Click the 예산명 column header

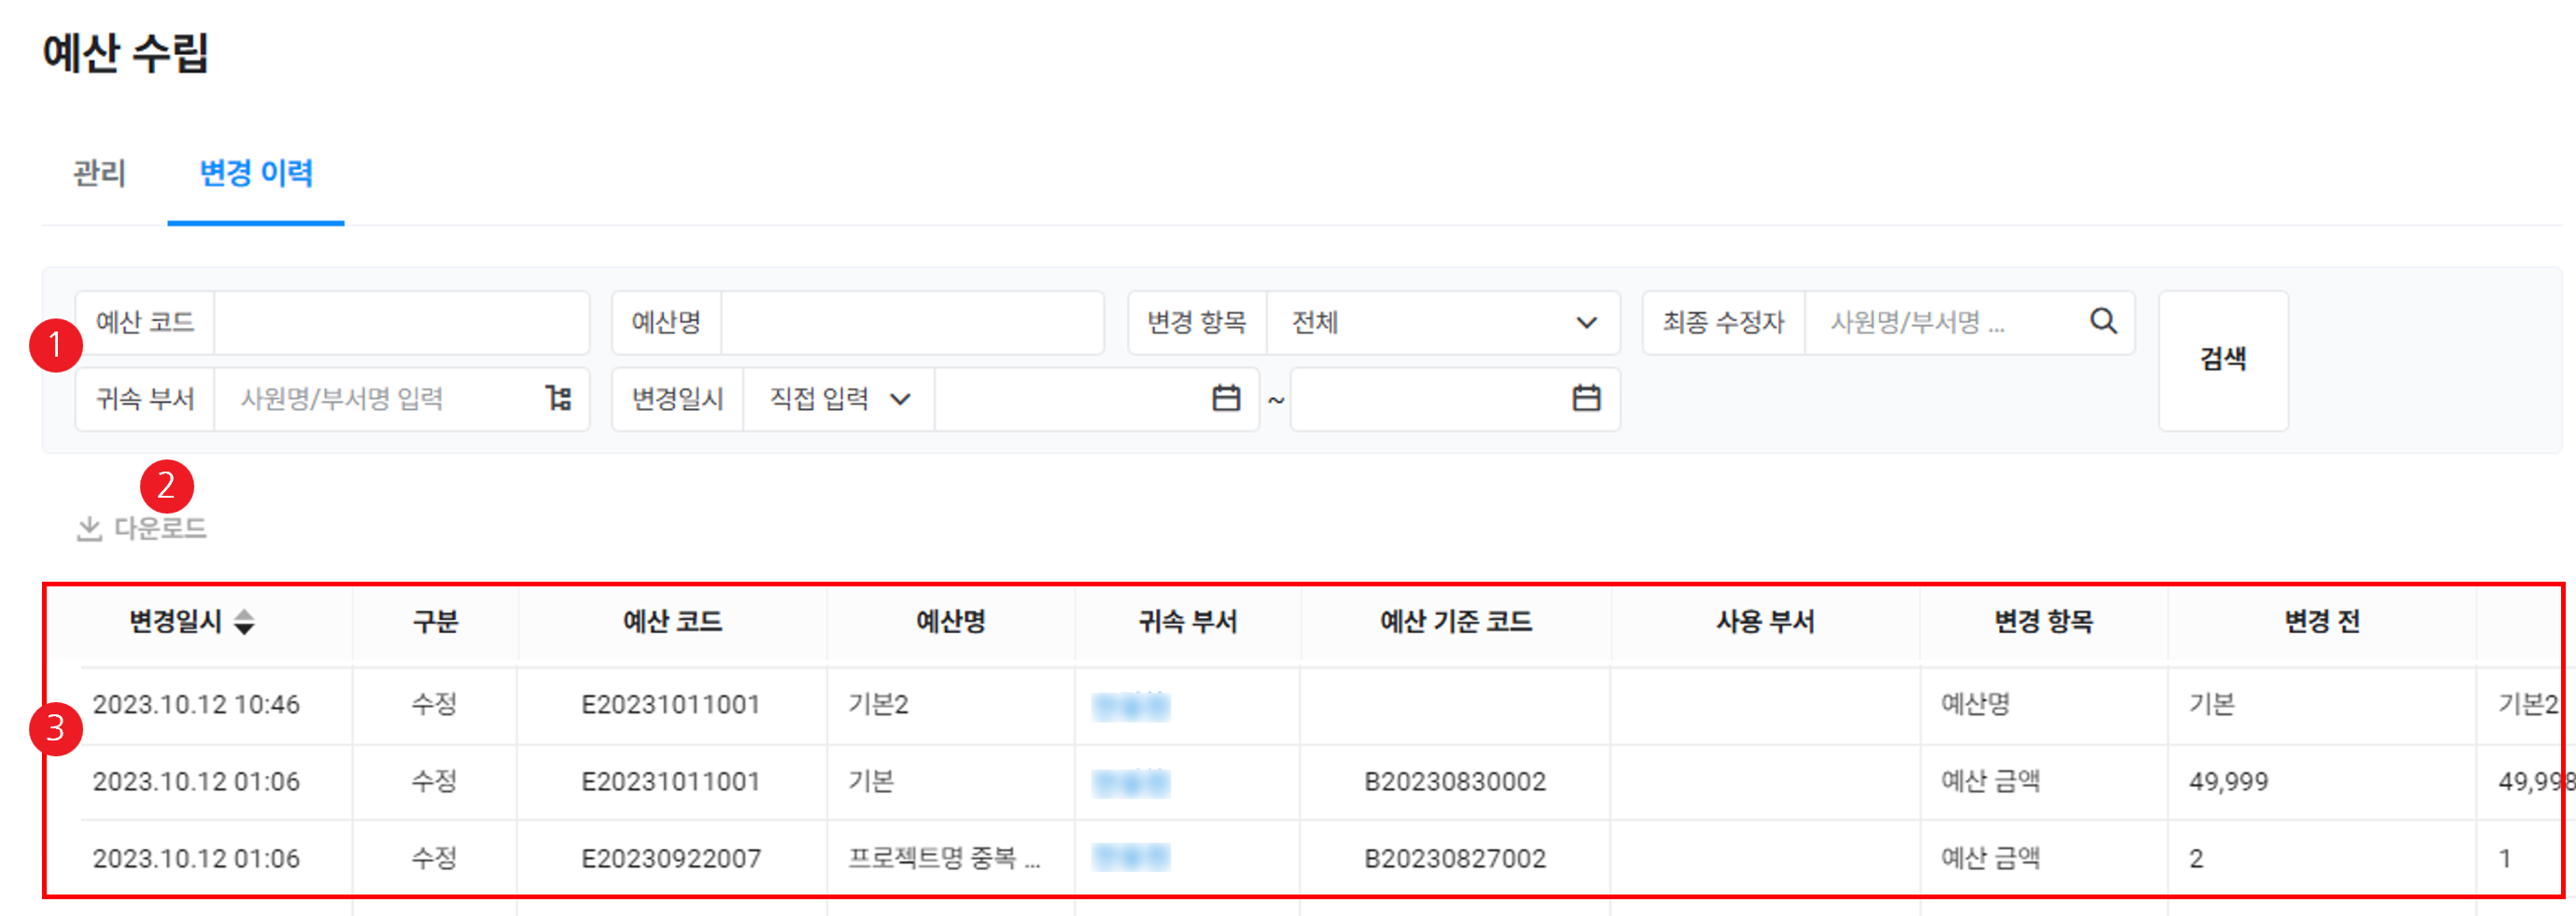click(950, 622)
